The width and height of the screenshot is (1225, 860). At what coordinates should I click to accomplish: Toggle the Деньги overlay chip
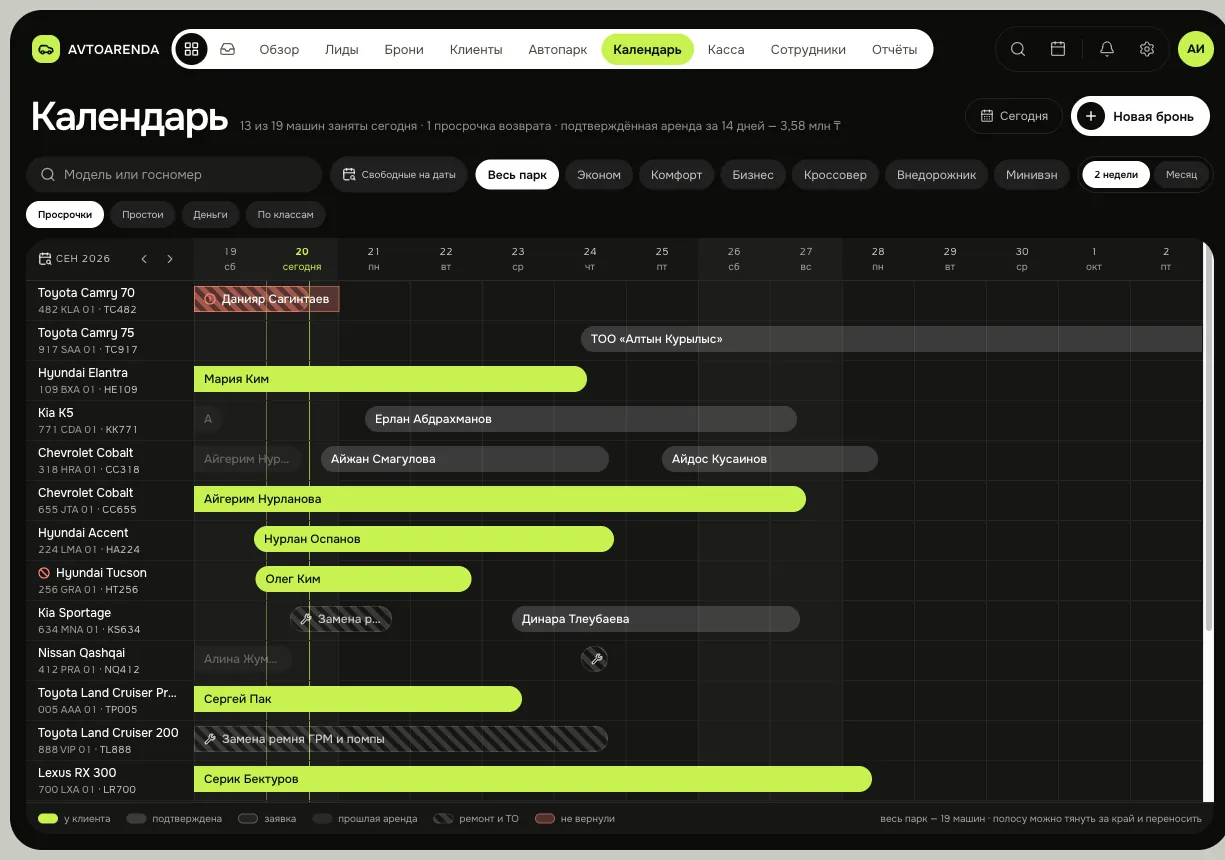(x=210, y=214)
